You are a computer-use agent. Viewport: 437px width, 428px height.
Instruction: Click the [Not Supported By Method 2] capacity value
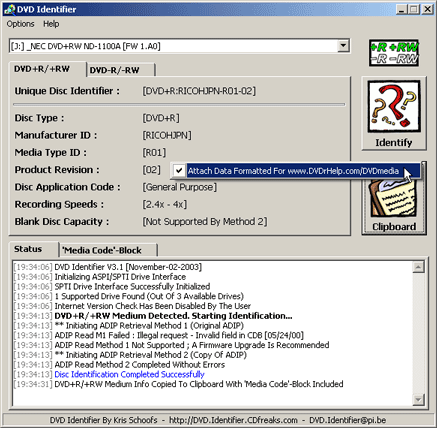pos(205,222)
